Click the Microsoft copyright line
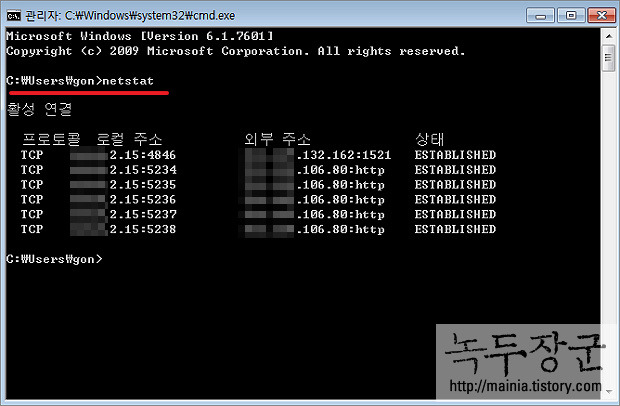 [236, 51]
